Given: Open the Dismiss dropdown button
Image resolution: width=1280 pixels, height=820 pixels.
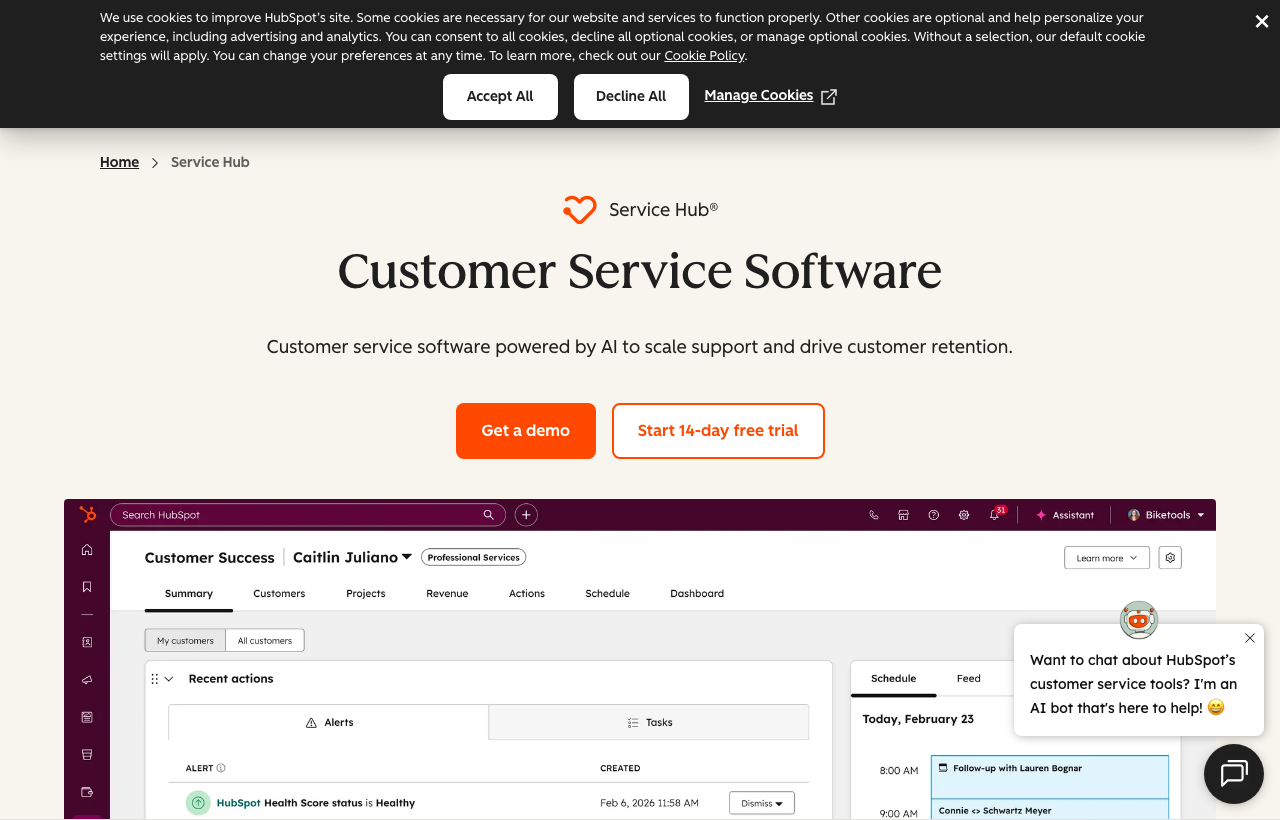Looking at the screenshot, I should 762,803.
